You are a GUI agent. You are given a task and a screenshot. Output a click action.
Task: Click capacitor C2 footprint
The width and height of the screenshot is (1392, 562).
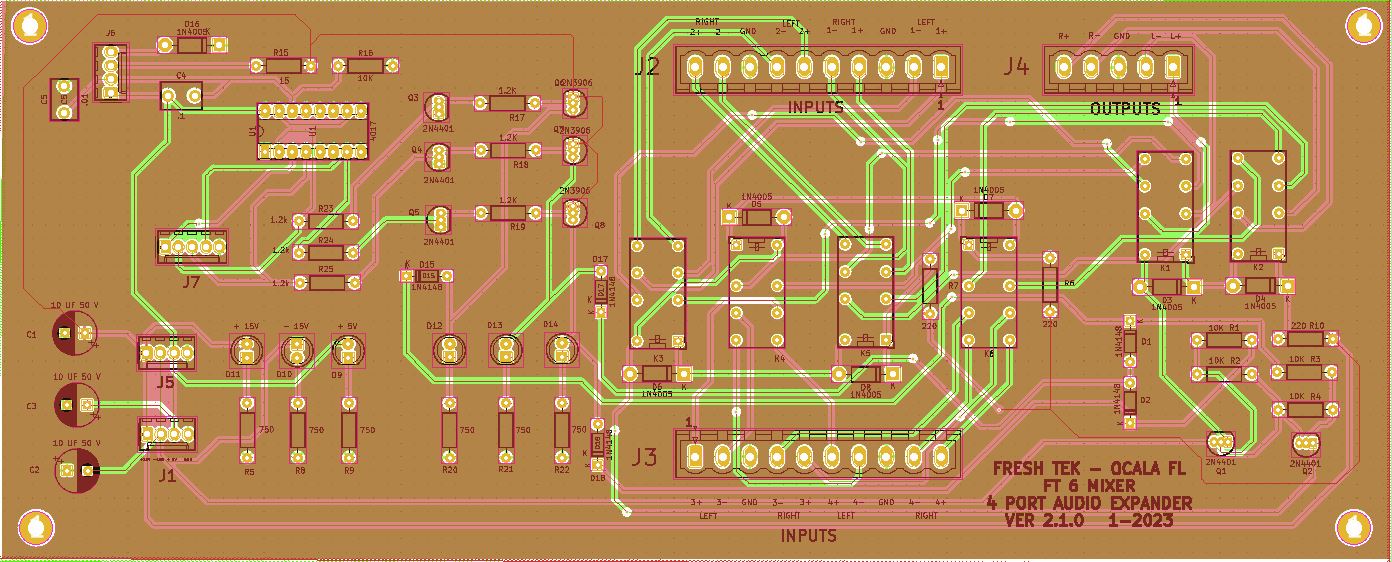(x=76, y=469)
